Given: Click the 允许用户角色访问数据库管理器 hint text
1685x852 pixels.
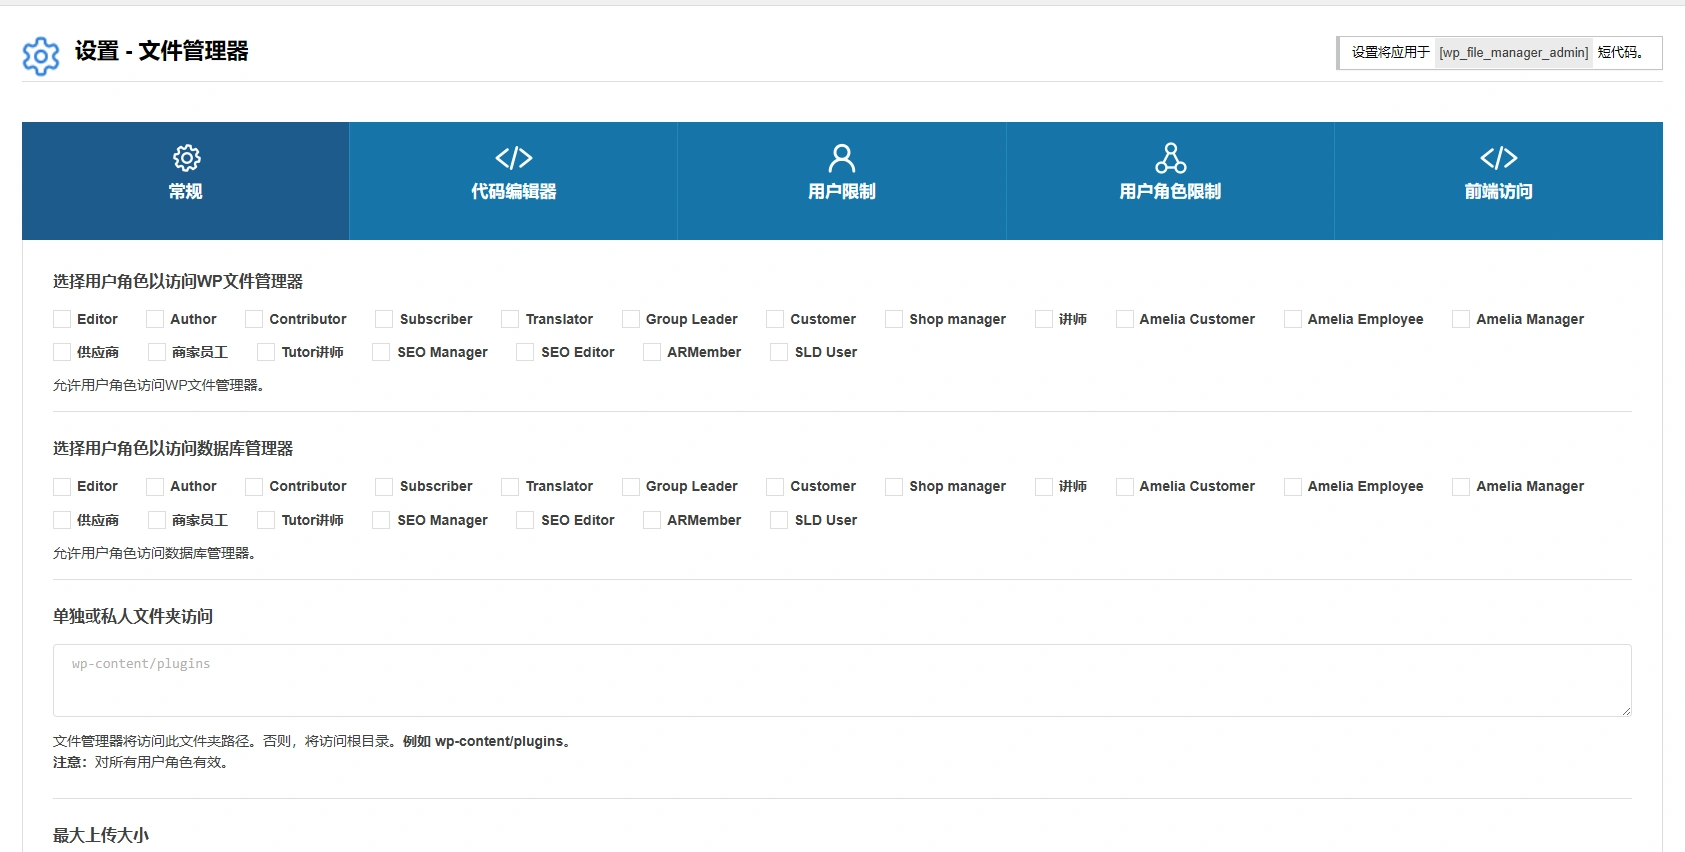Looking at the screenshot, I should point(155,553).
